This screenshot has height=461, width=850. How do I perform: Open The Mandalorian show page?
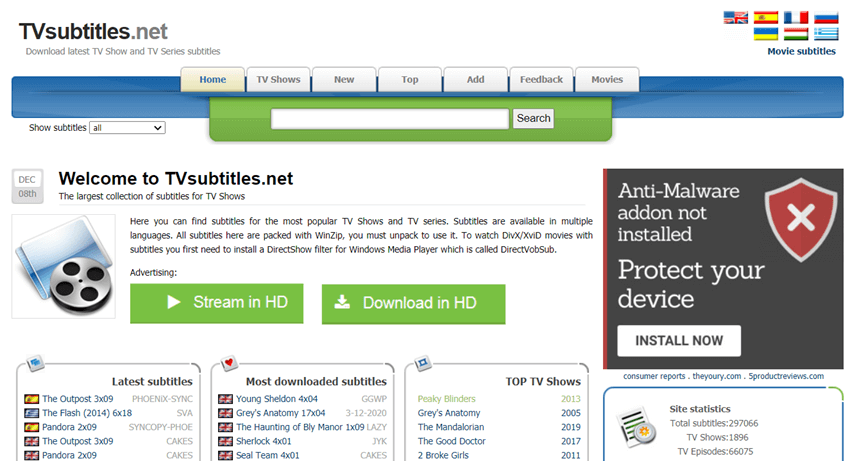pyautogui.click(x=451, y=427)
